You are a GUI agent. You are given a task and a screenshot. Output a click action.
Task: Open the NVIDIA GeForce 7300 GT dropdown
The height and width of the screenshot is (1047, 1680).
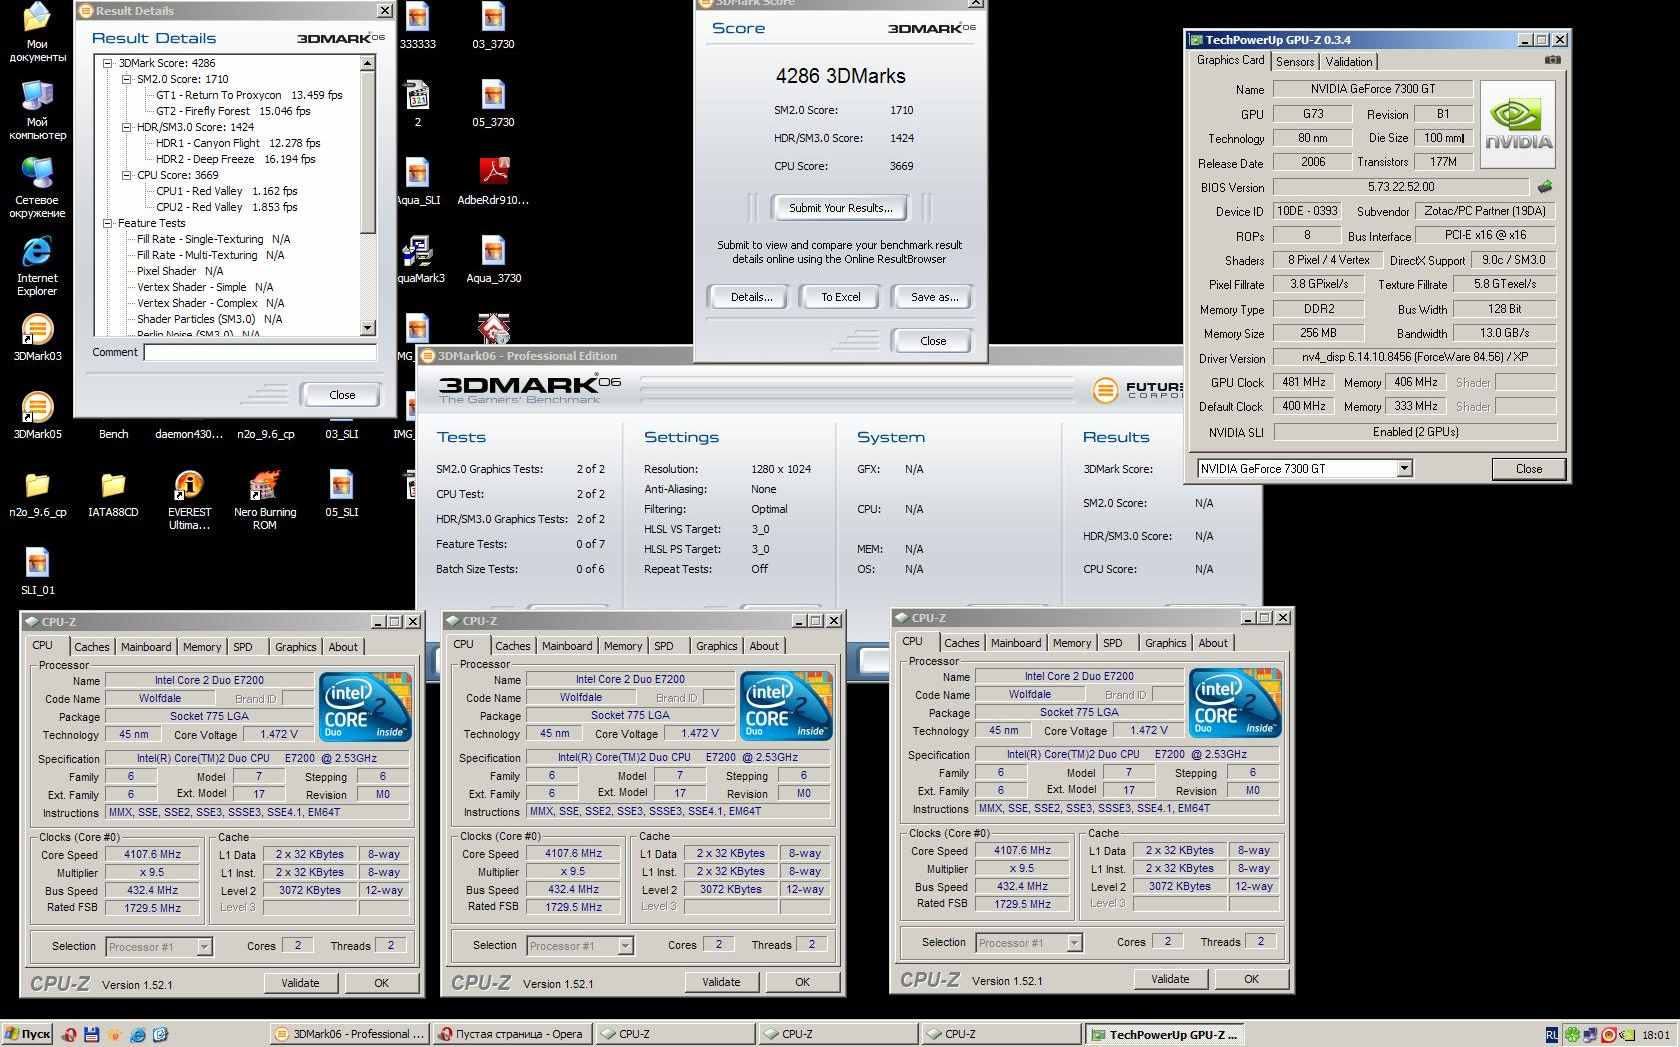pyautogui.click(x=1404, y=468)
